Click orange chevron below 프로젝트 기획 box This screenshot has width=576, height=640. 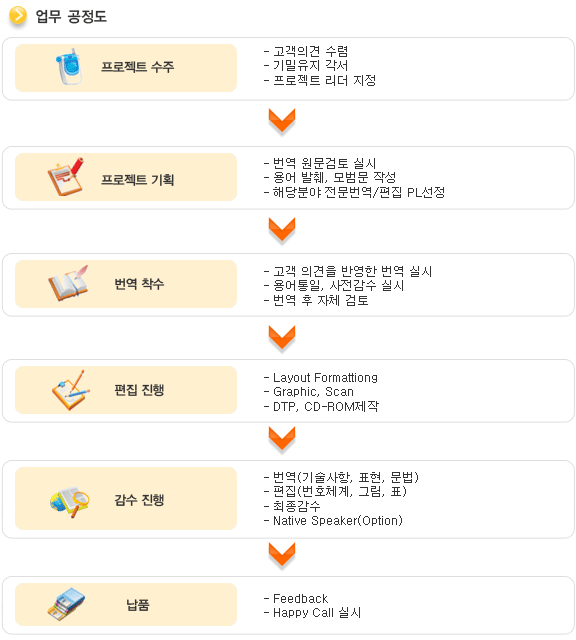(x=282, y=230)
